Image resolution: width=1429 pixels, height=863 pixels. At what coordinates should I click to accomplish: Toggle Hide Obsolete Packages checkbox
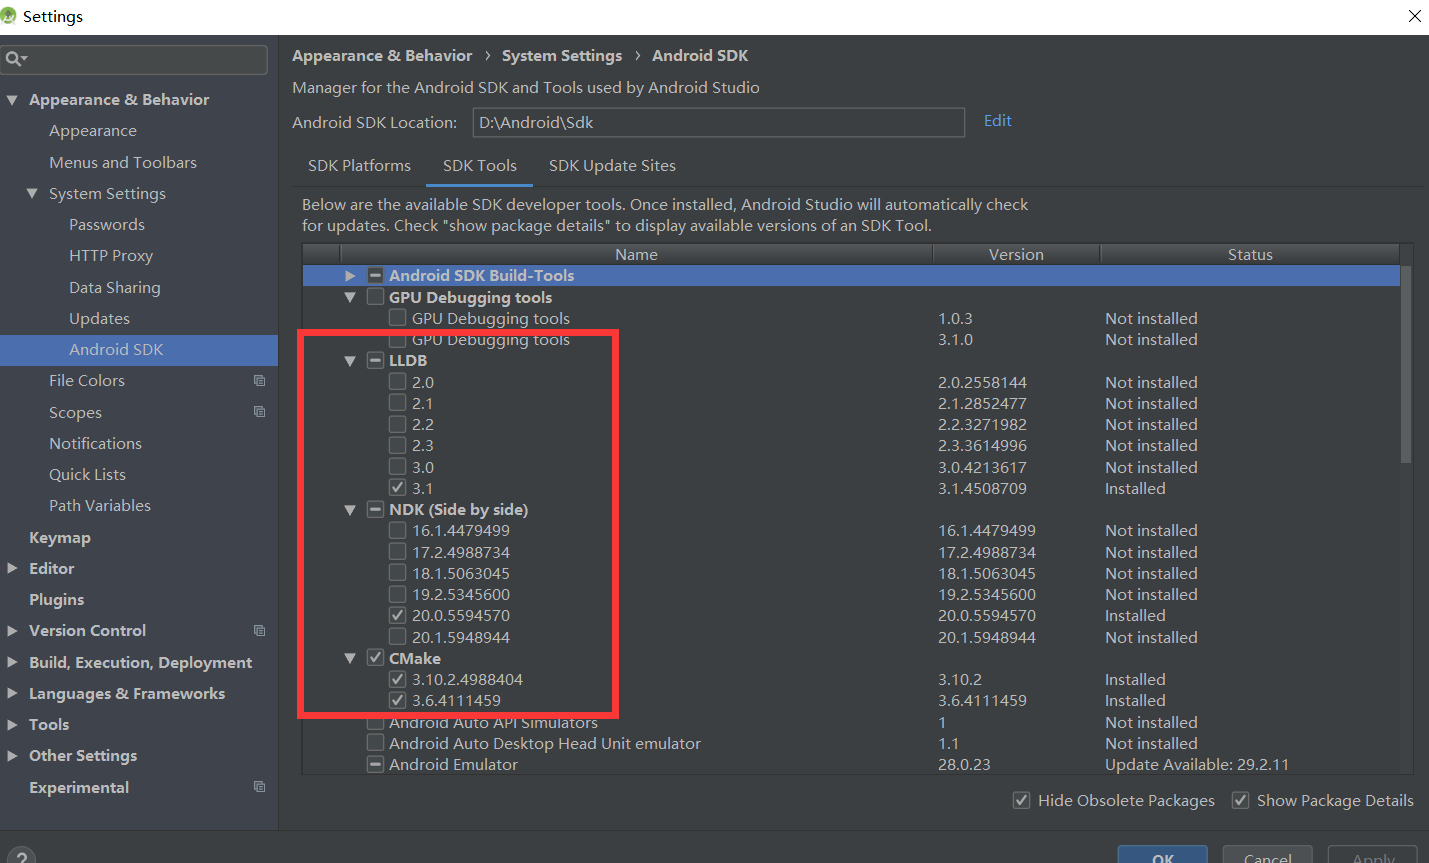(x=1021, y=800)
